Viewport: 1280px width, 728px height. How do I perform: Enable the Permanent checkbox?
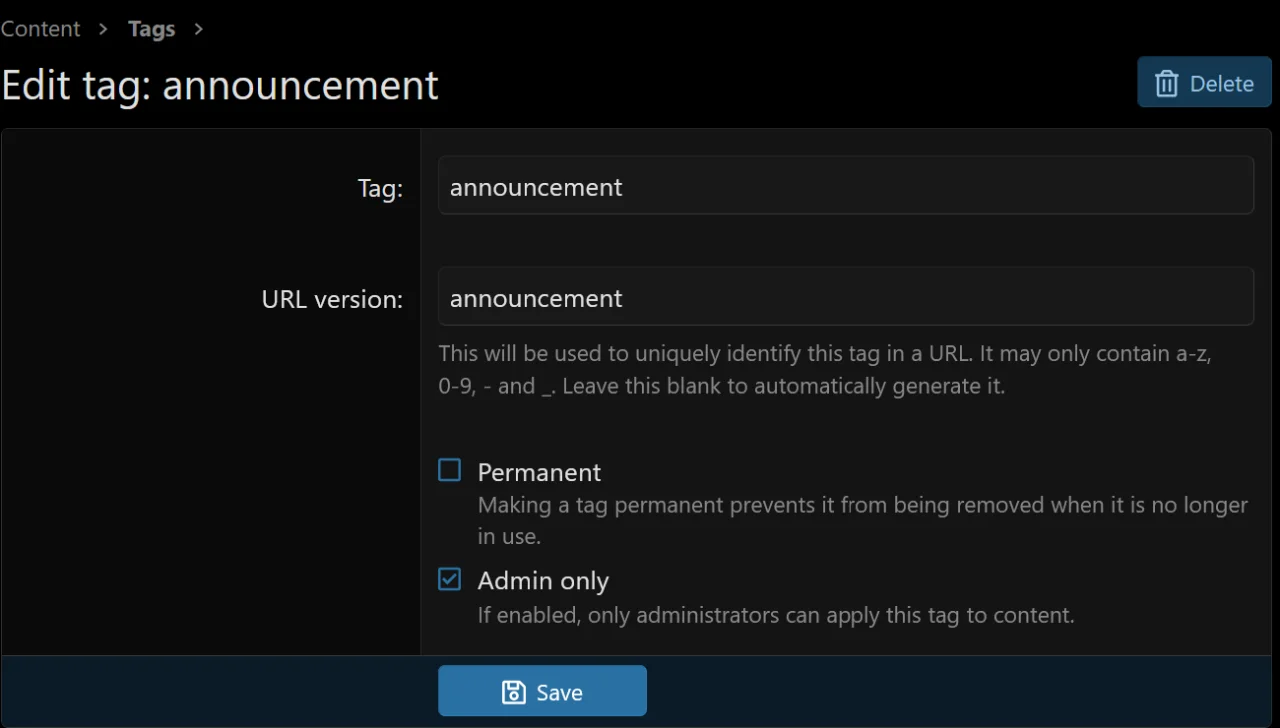[x=450, y=470]
